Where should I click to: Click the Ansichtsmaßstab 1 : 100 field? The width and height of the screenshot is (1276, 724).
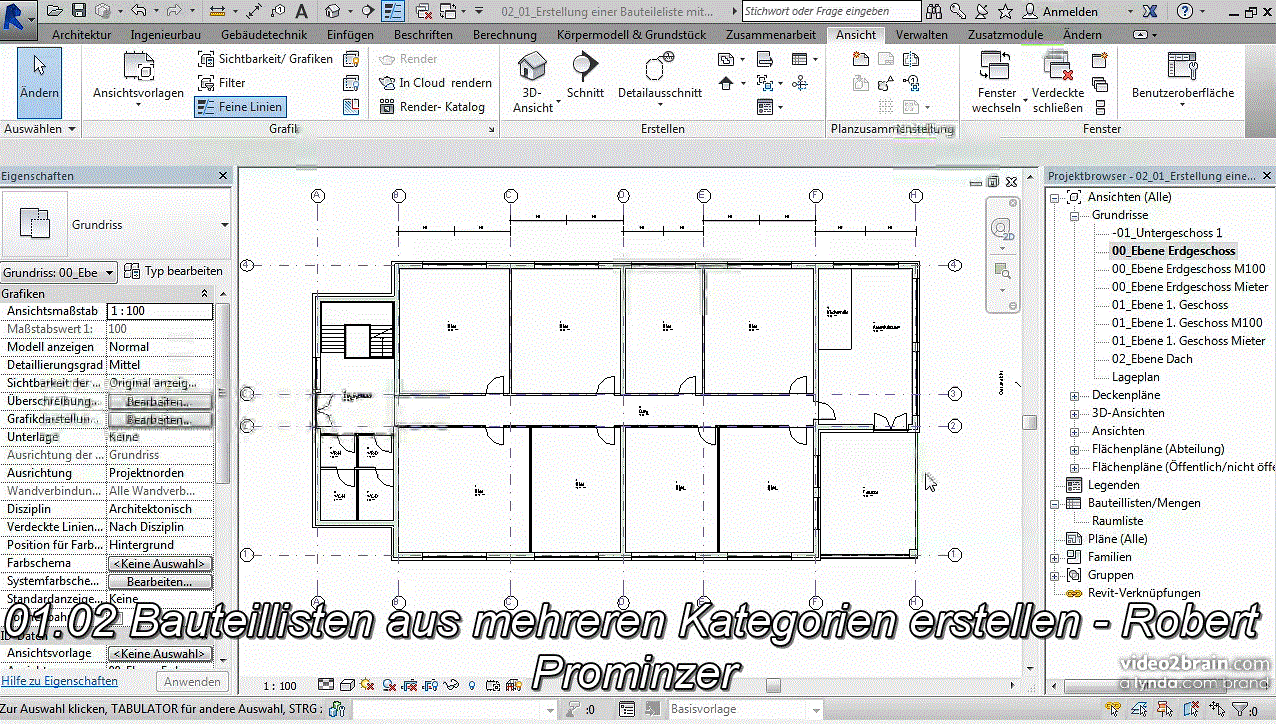pos(160,311)
